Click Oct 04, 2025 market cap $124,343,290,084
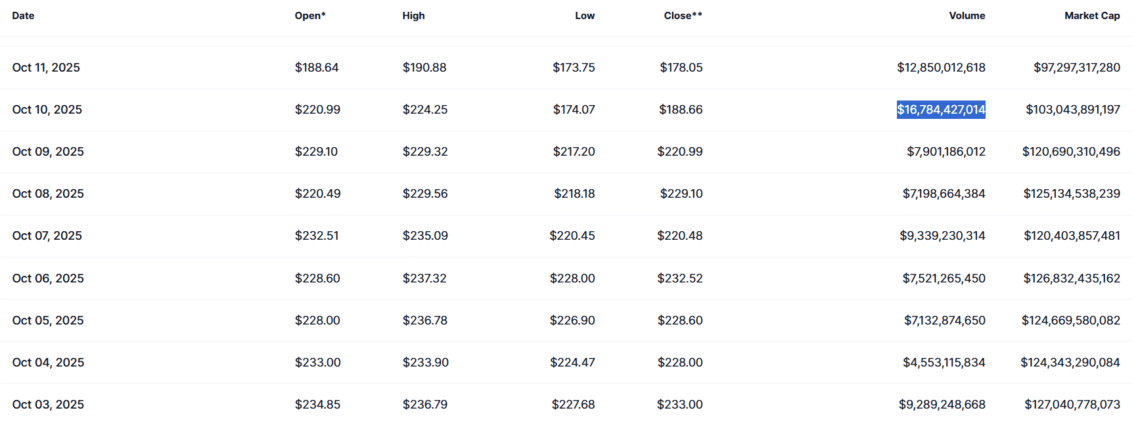 pos(1070,363)
